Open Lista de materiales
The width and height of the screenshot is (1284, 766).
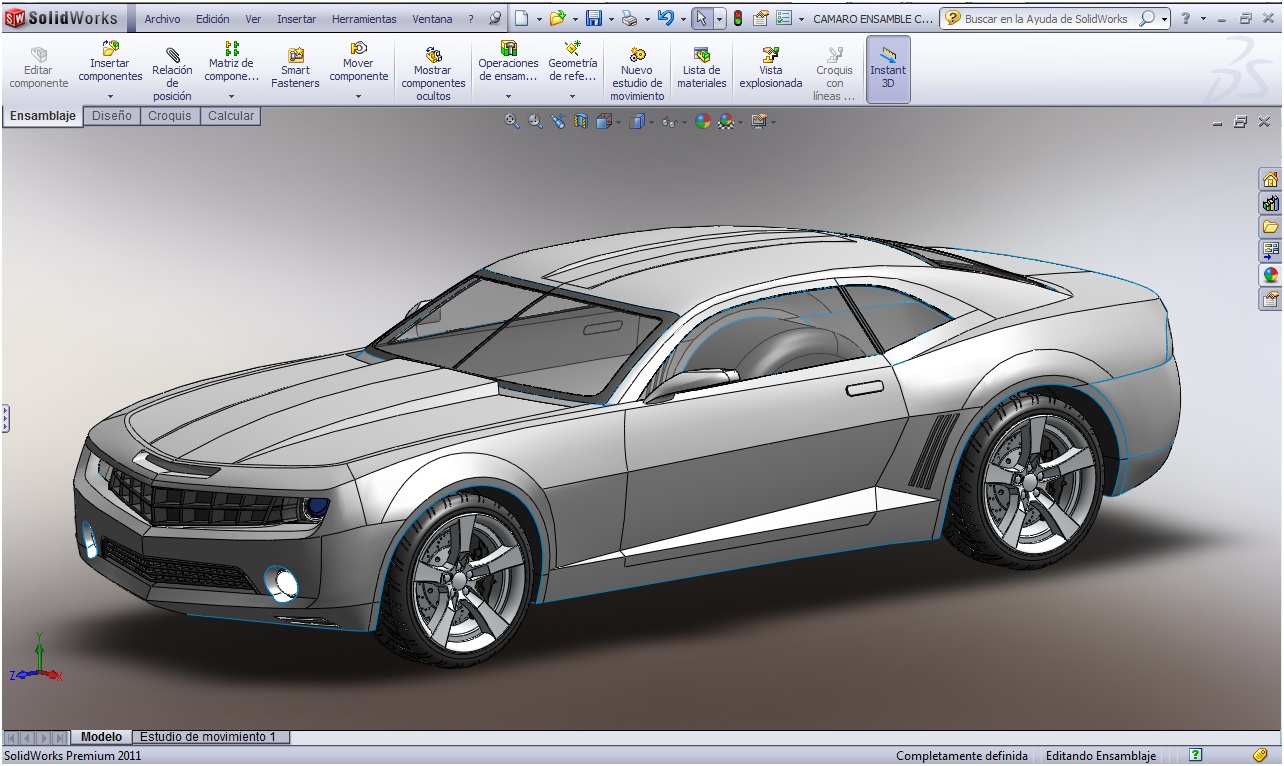click(701, 68)
